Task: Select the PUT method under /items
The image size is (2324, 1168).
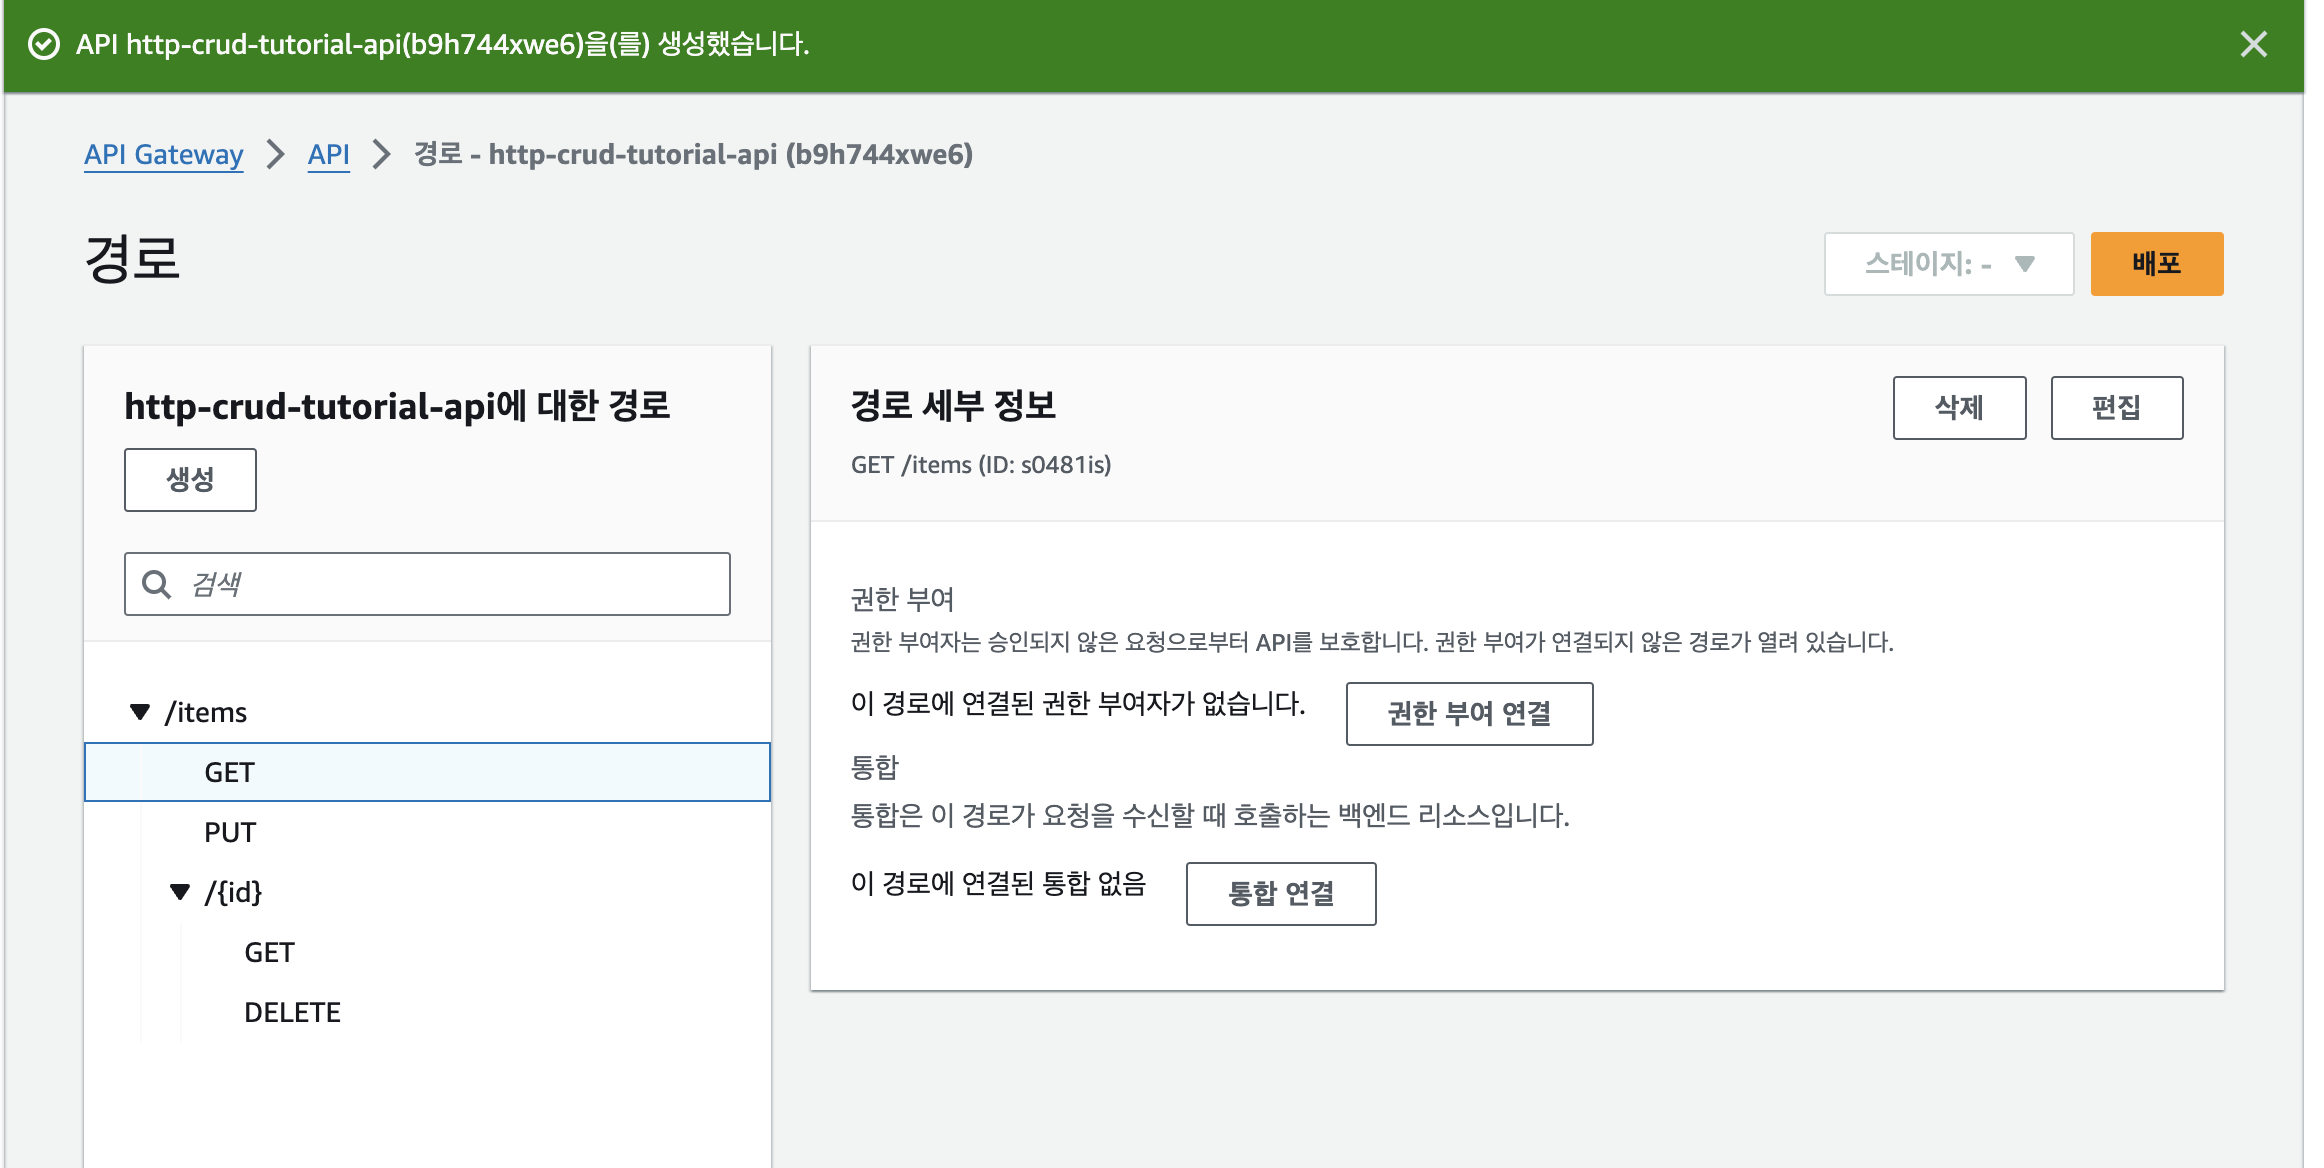Action: coord(230,832)
